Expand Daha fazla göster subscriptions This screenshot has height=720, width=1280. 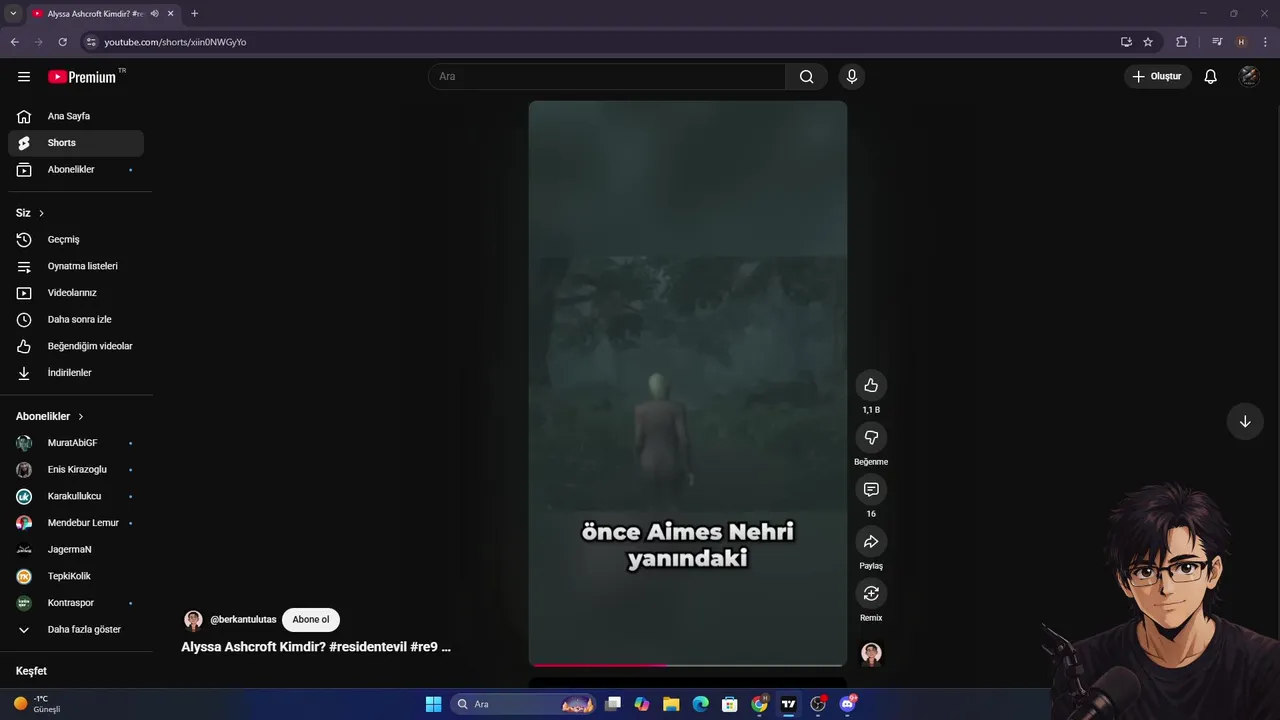[x=76, y=629]
